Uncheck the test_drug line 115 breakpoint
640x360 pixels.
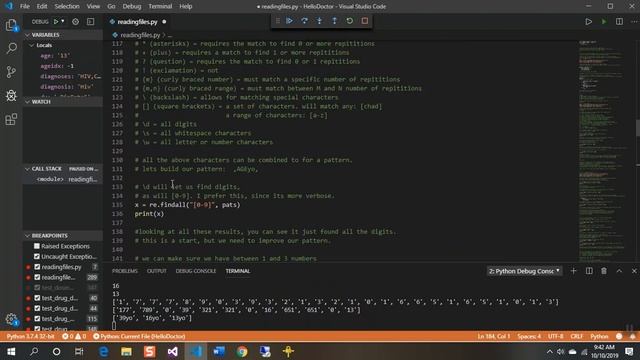tap(37, 319)
